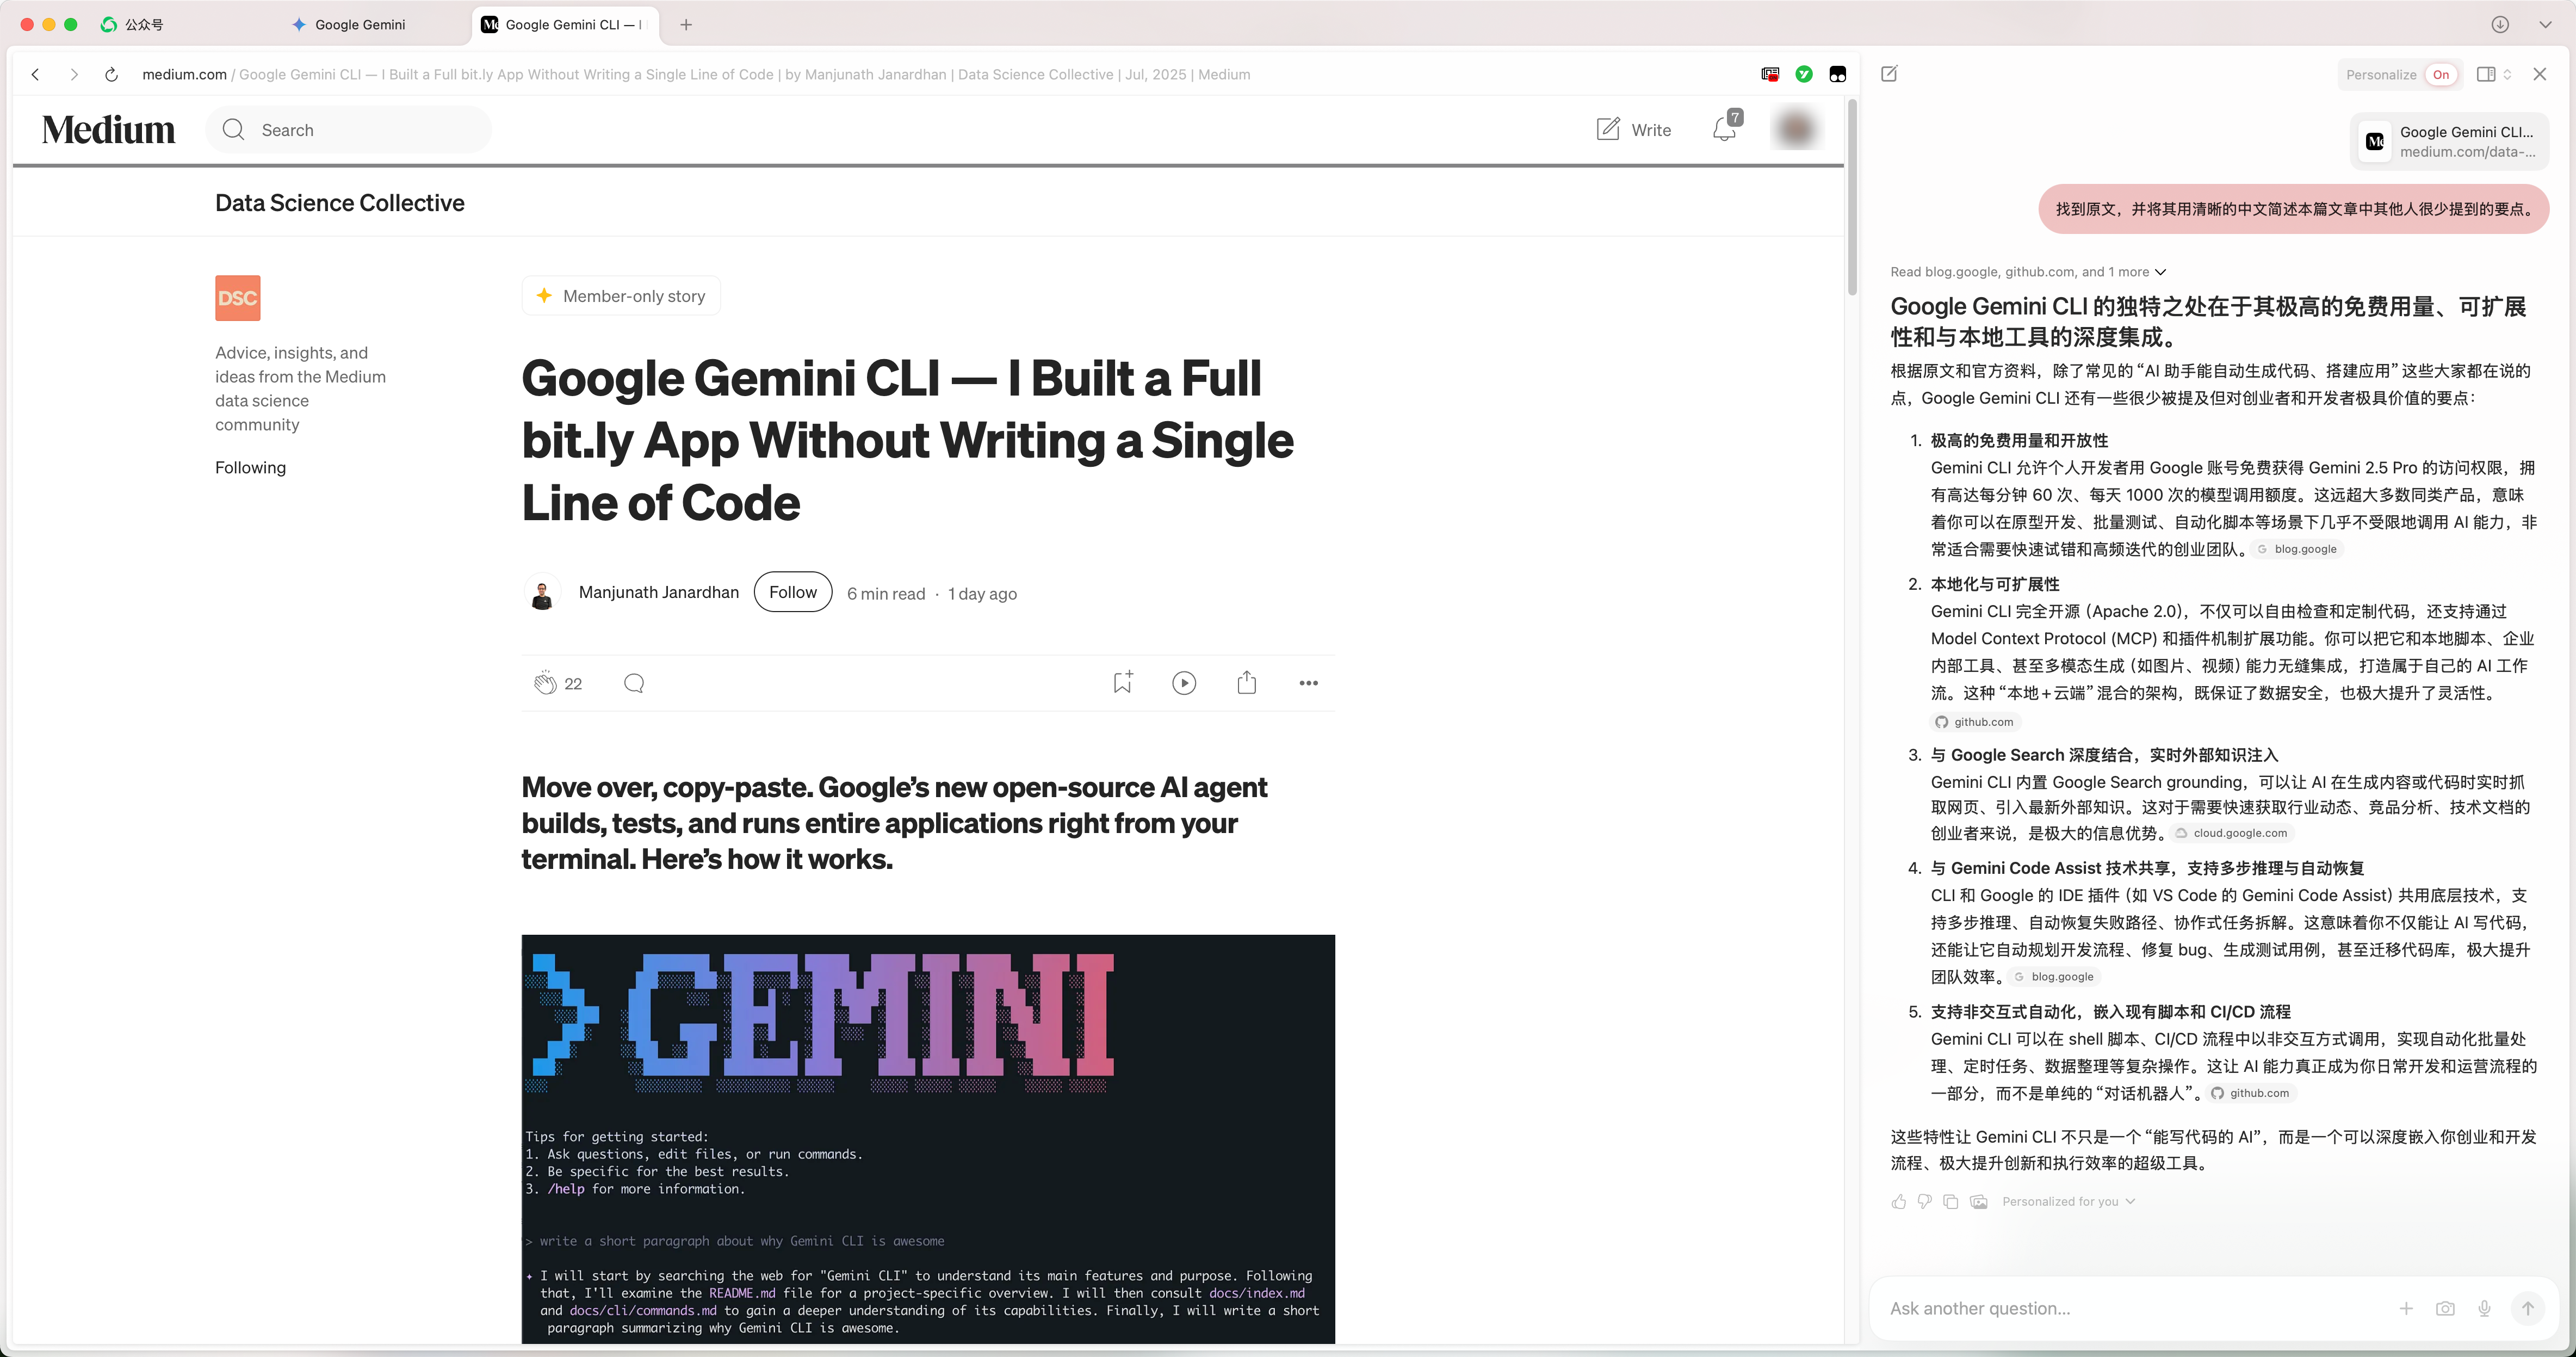The height and width of the screenshot is (1357, 2576).
Task: Give thumbs up to the assistant answer
Action: point(1898,1201)
